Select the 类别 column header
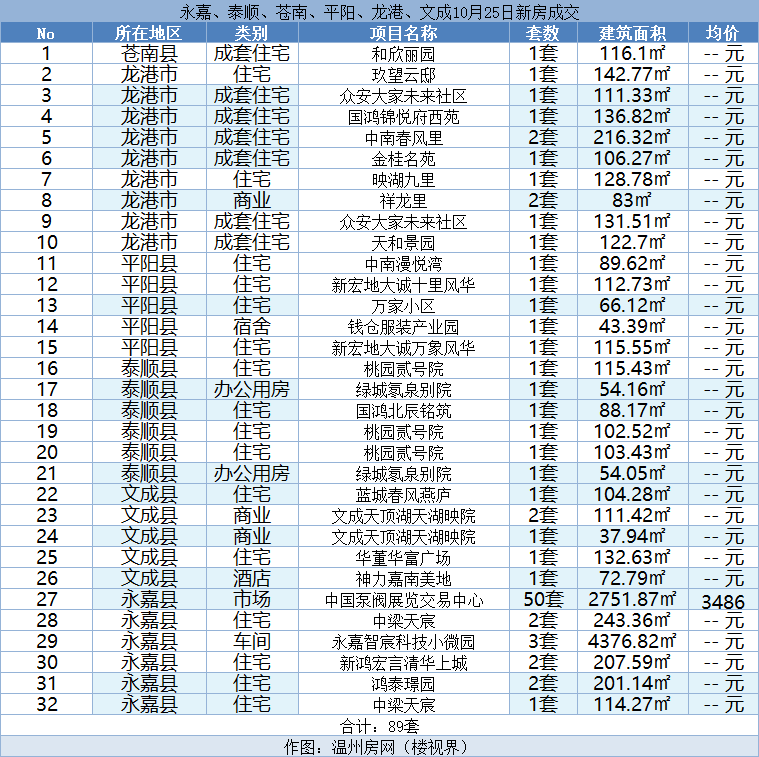Viewport: 759px width, 757px height. [251, 32]
